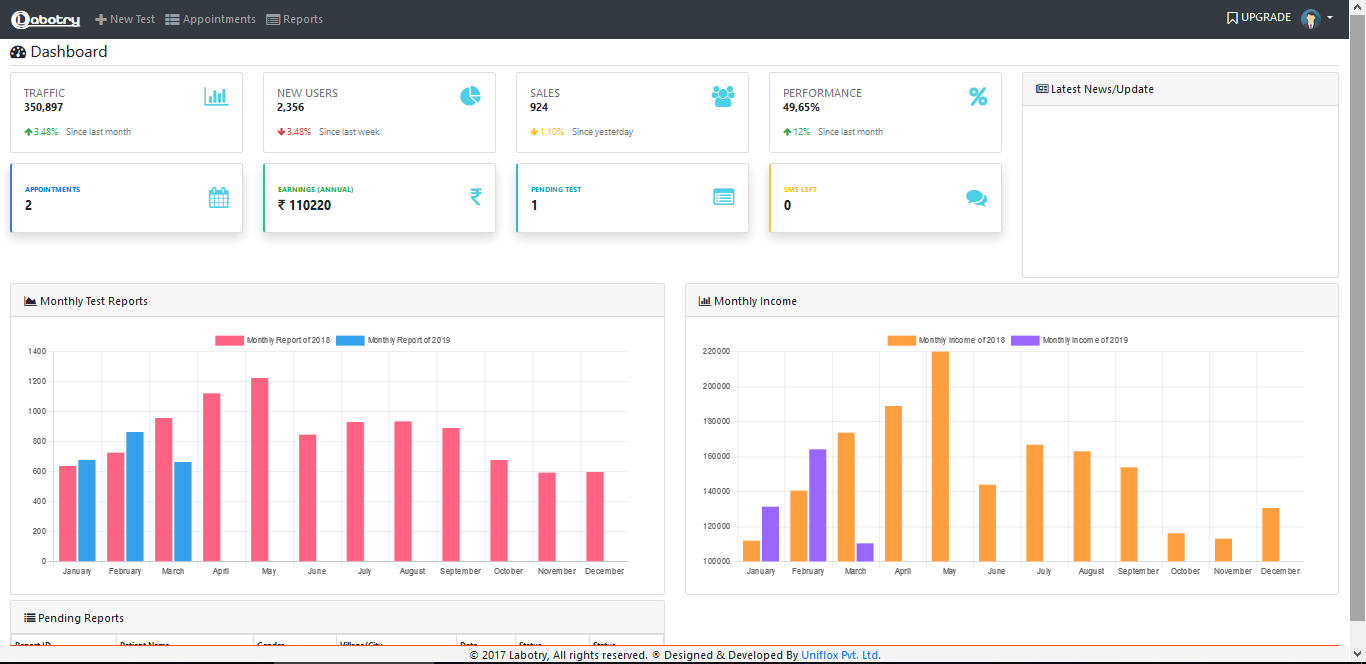1366x664 pixels.
Task: Click the September label in Monthly Test Reports chart
Action: point(460,571)
